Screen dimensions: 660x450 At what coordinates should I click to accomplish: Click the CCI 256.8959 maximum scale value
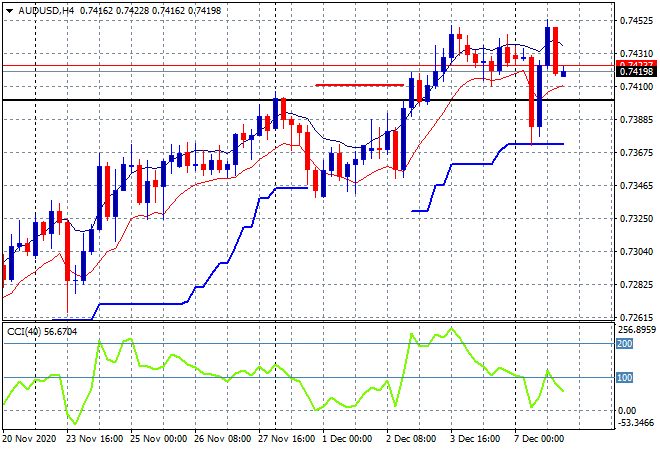pos(636,330)
